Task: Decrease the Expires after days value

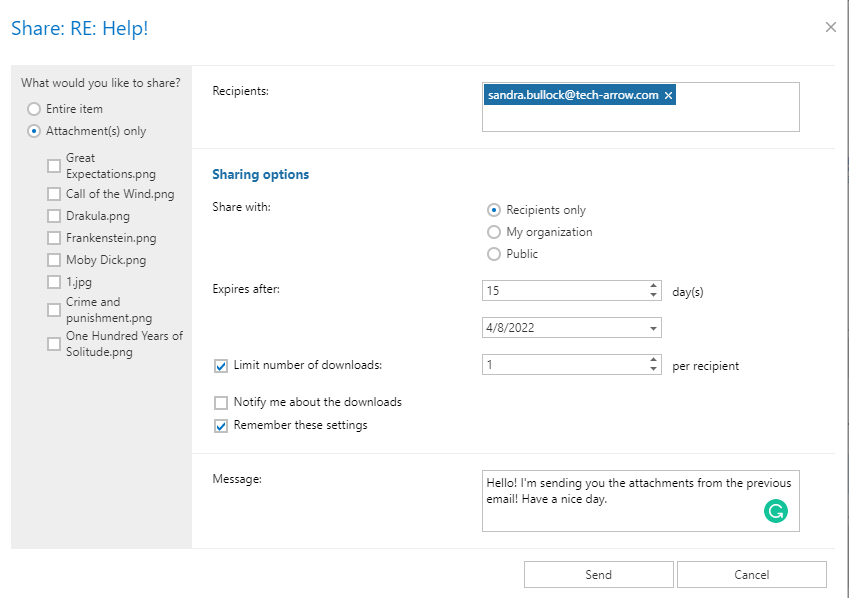Action: pos(654,295)
